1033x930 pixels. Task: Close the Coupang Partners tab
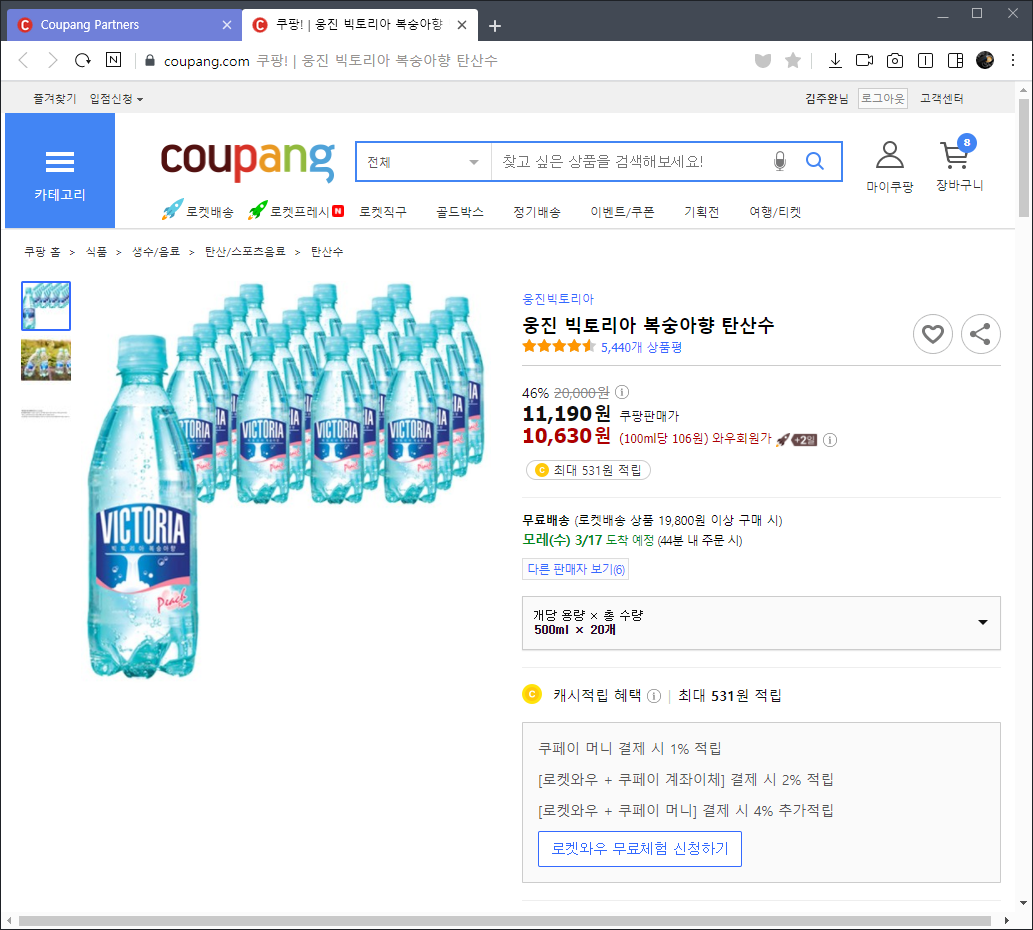point(227,25)
